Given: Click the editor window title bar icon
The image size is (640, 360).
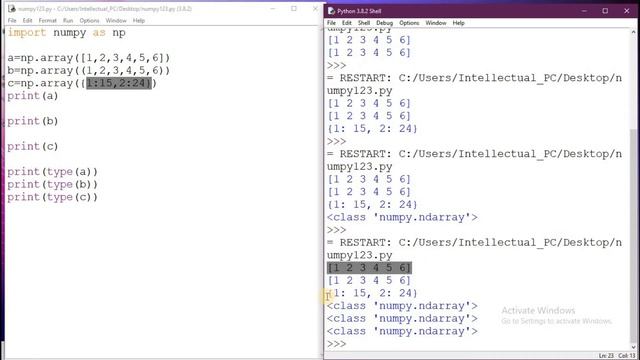Looking at the screenshot, I should (11, 9).
